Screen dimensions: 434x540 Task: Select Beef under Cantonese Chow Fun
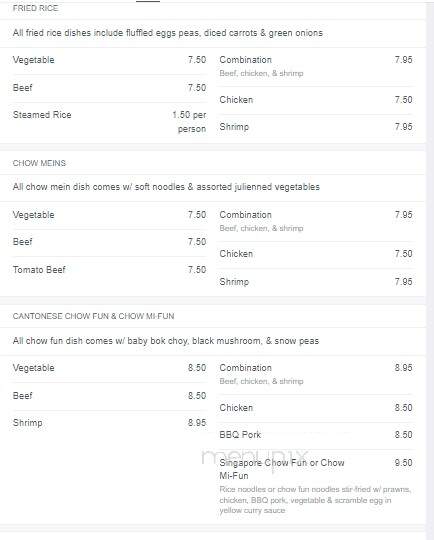[109, 395]
